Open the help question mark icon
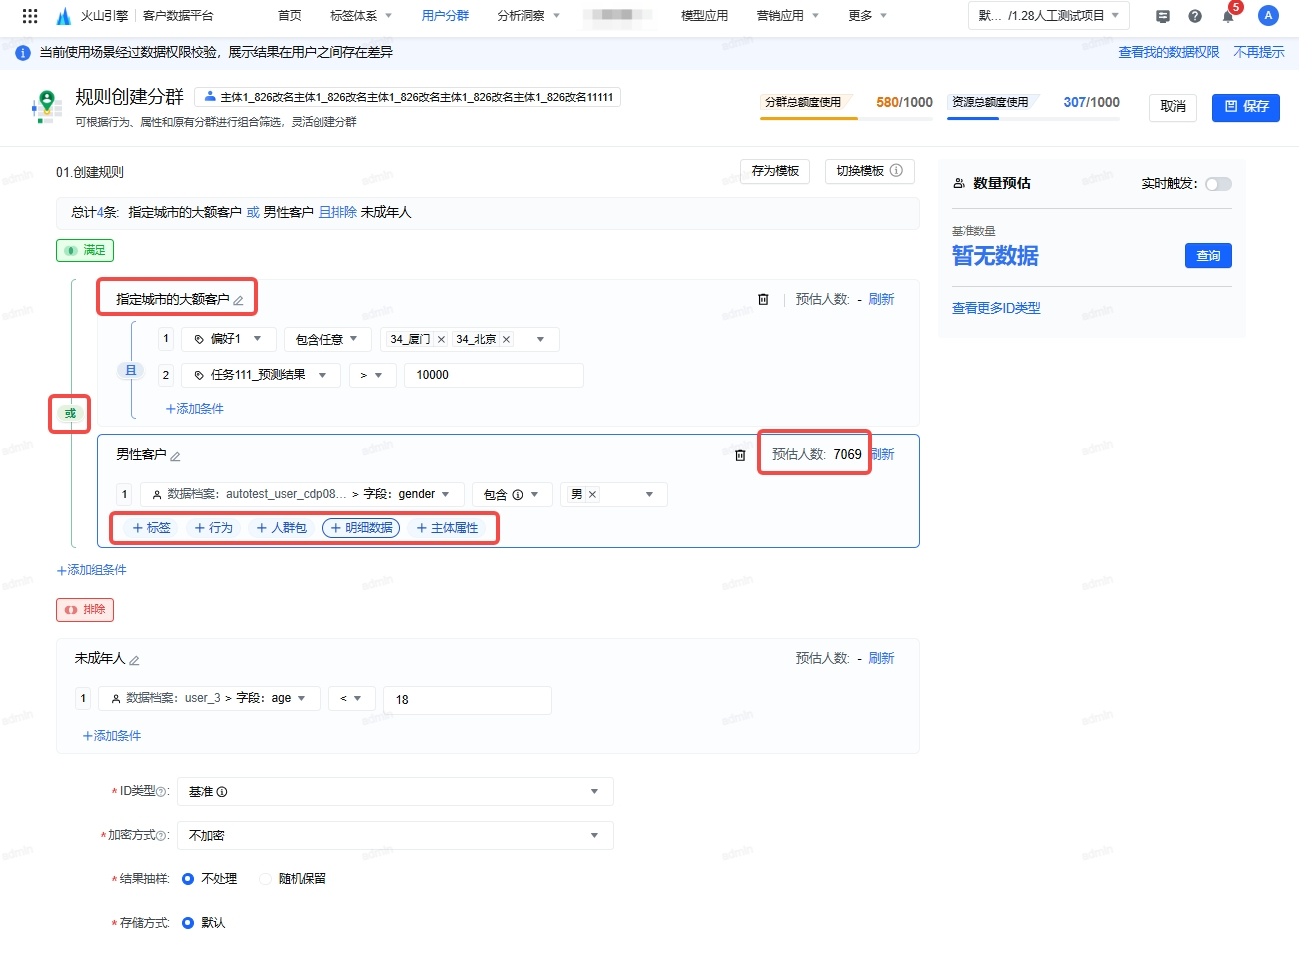Image resolution: width=1299 pixels, height=953 pixels. point(1195,16)
